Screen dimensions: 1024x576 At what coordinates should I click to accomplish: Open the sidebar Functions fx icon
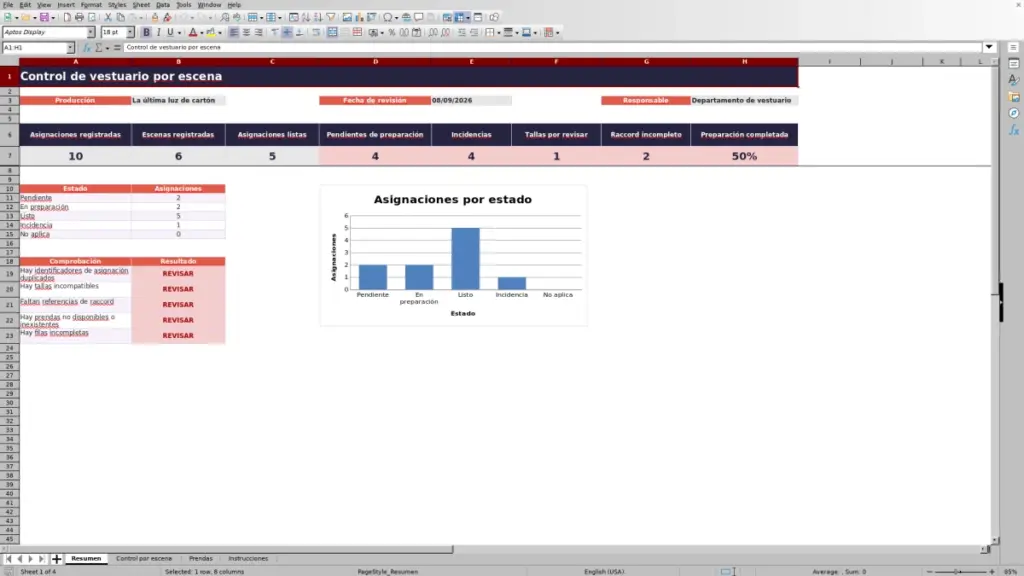coord(1014,130)
